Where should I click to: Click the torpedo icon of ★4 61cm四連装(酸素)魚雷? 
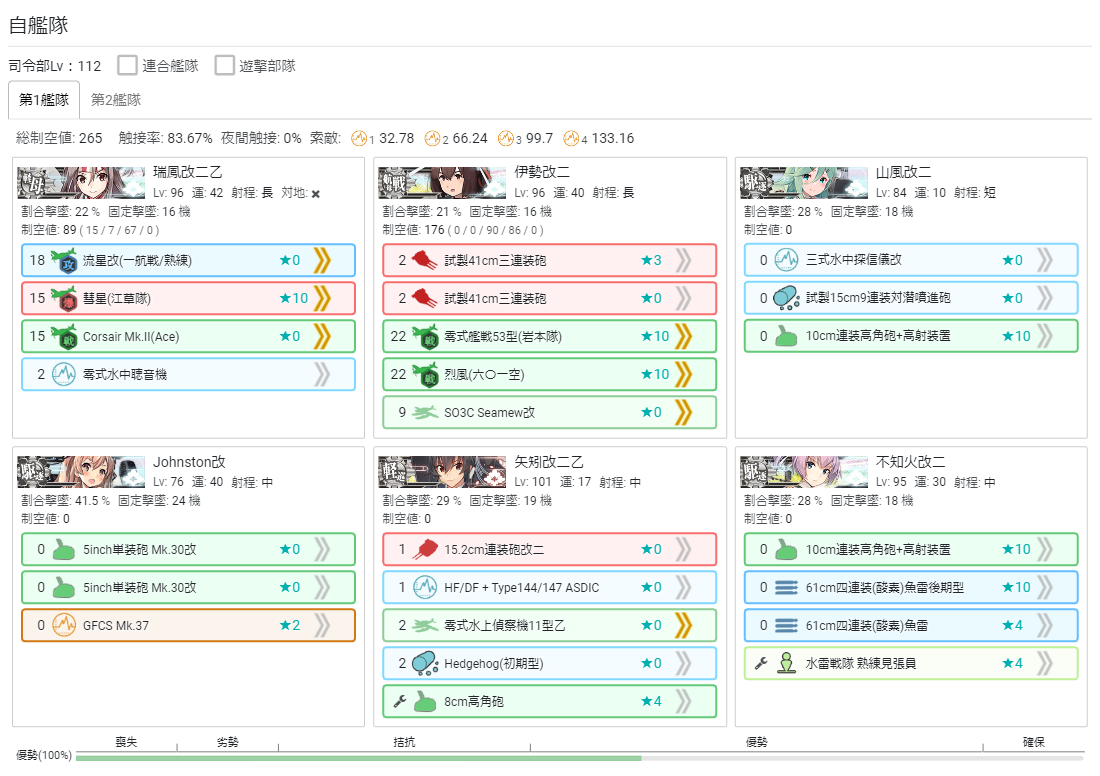[x=786, y=625]
